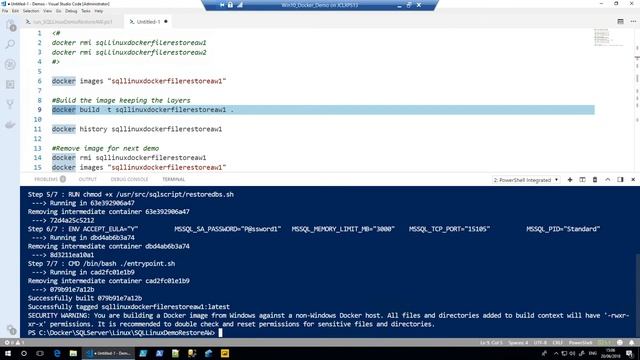Screen dimensions: 640x360
Task: Switch to the OUTPUT panel tab
Action: 87,179
